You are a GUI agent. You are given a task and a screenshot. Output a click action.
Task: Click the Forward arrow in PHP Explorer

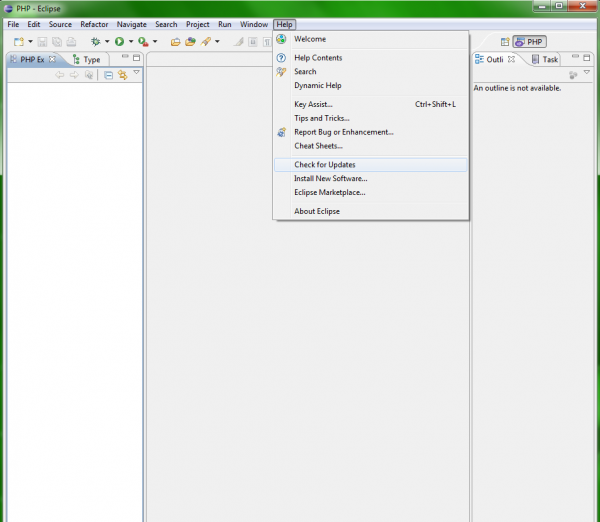74,75
